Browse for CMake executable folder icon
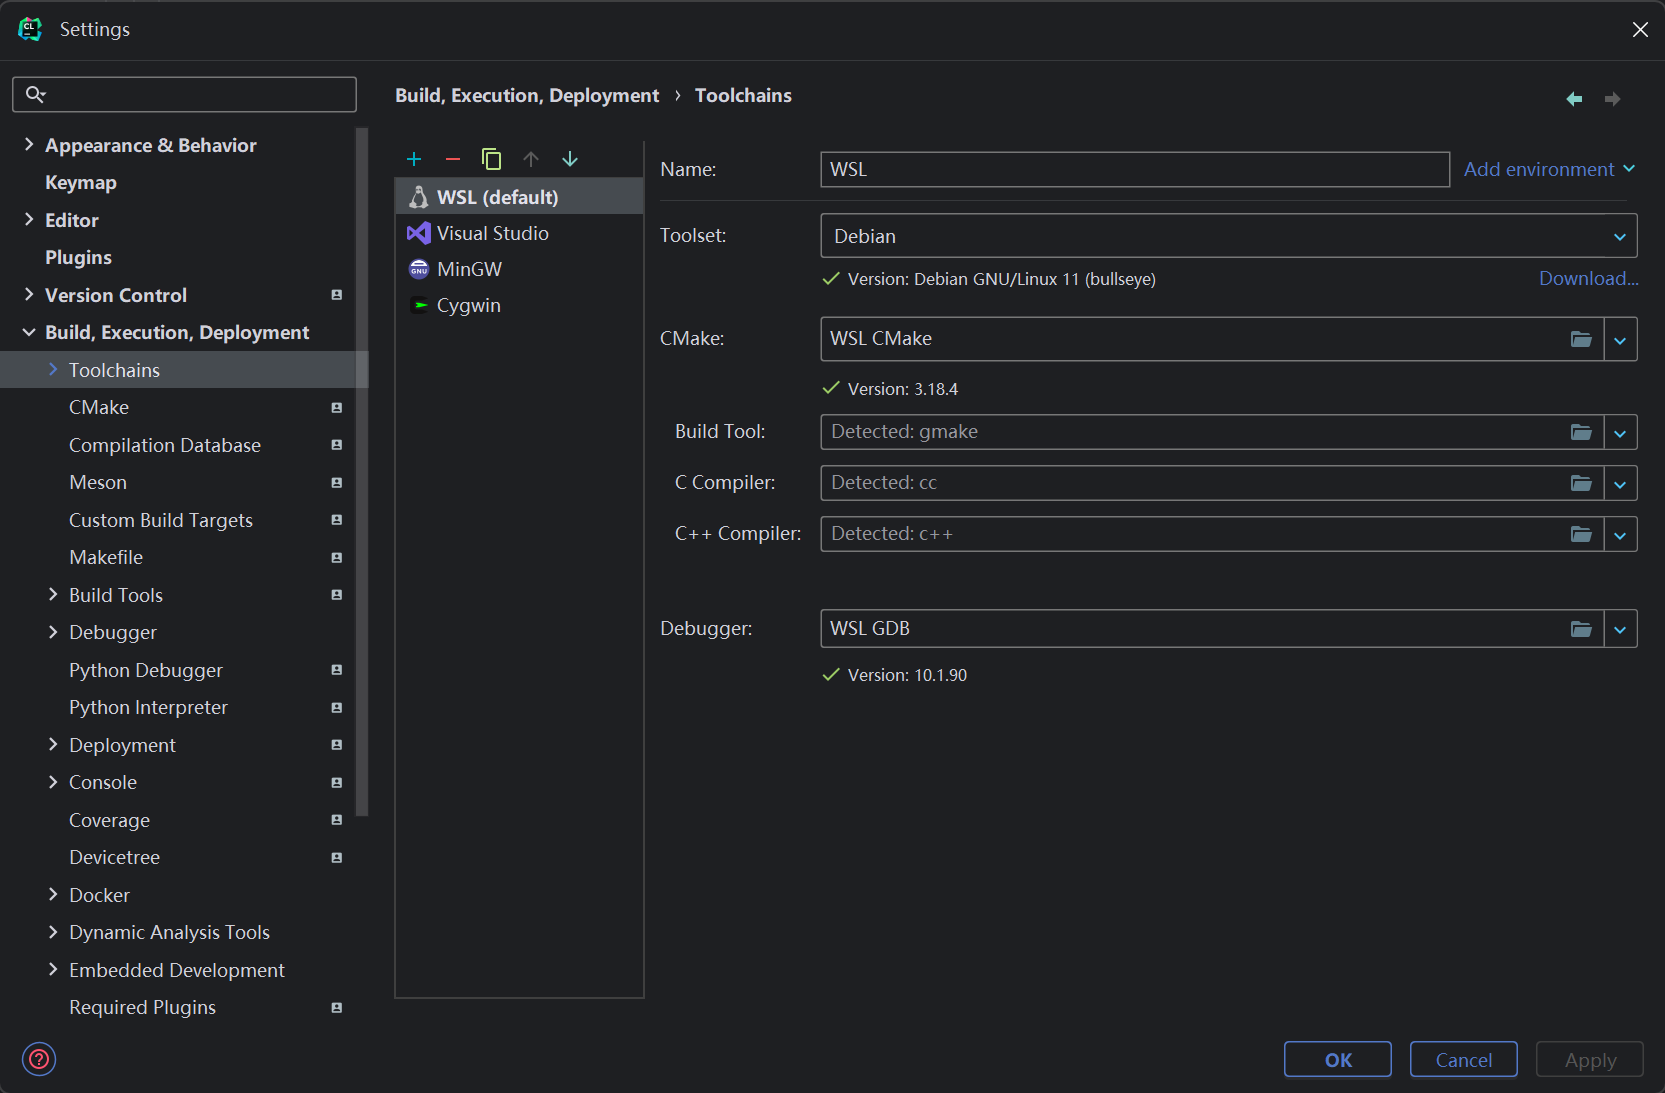This screenshot has width=1665, height=1093. click(1581, 339)
